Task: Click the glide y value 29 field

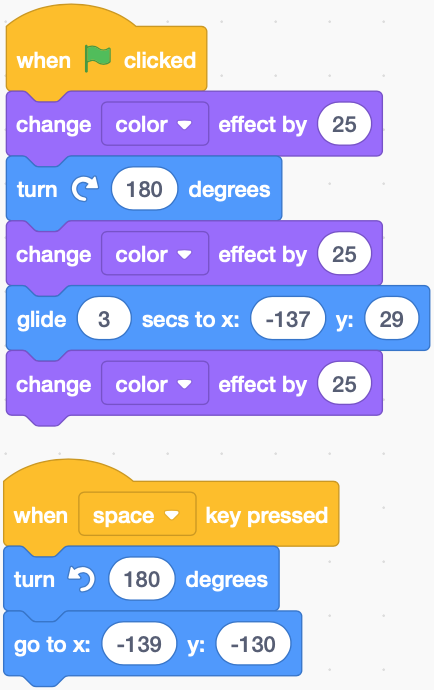Action: [391, 319]
